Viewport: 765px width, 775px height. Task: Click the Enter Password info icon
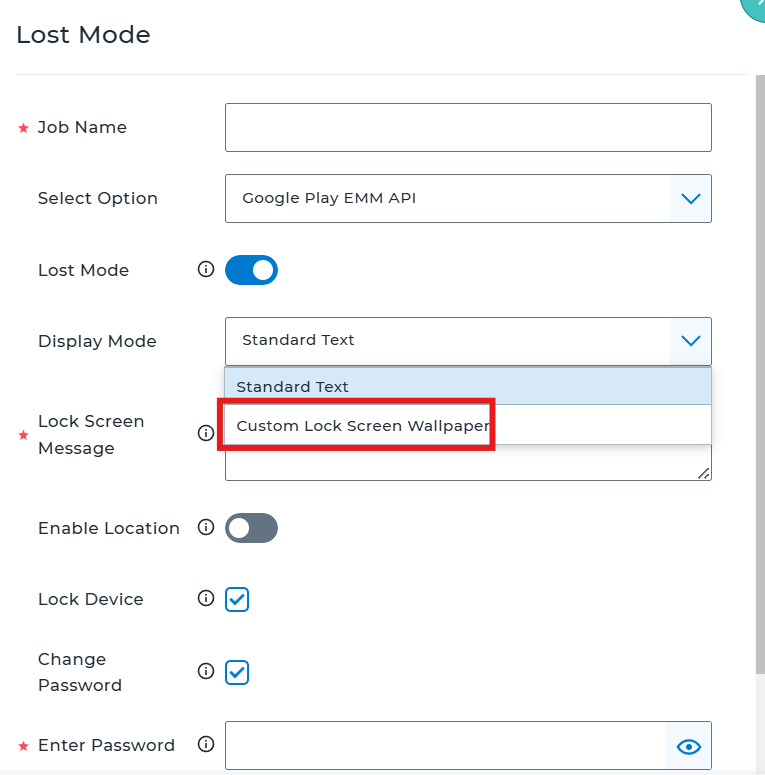(206, 744)
